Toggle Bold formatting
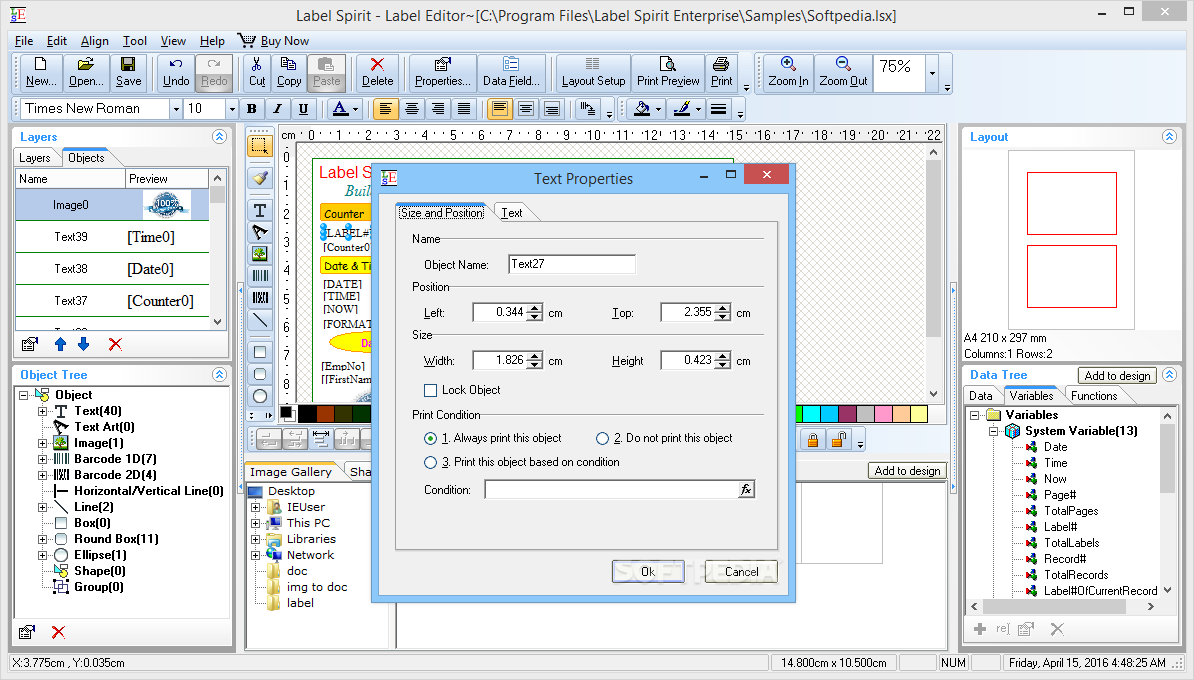The width and height of the screenshot is (1194, 680). coord(252,109)
